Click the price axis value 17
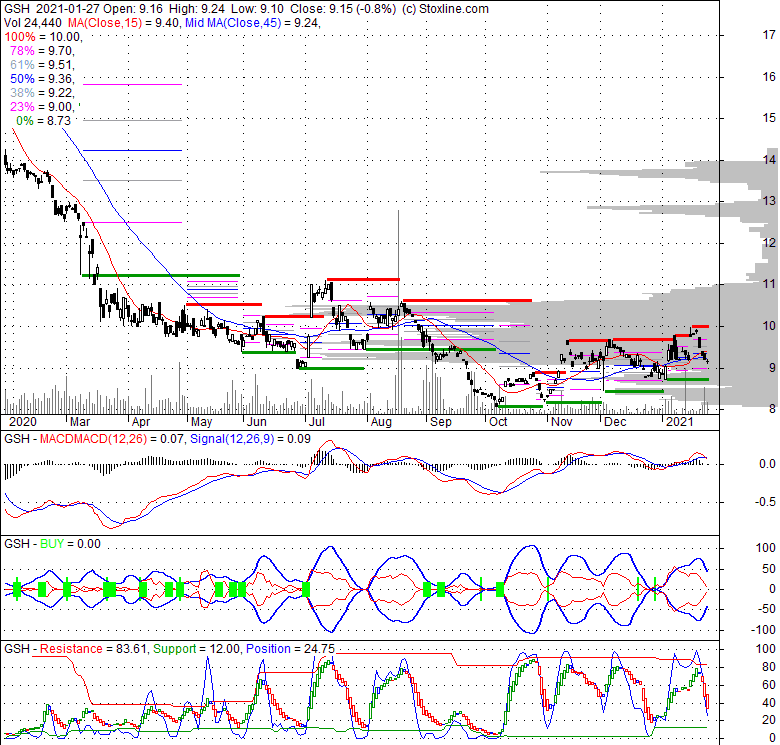This screenshot has width=780, height=745. coord(769,35)
